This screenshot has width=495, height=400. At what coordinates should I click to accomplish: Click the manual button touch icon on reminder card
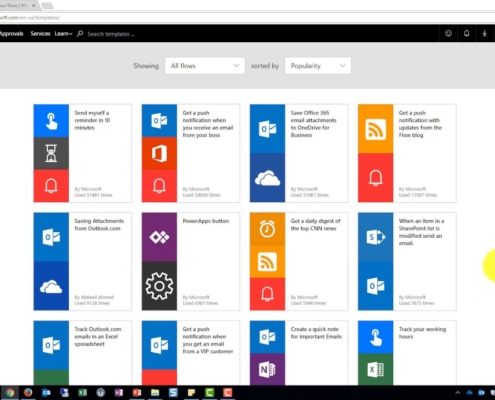tap(51, 121)
